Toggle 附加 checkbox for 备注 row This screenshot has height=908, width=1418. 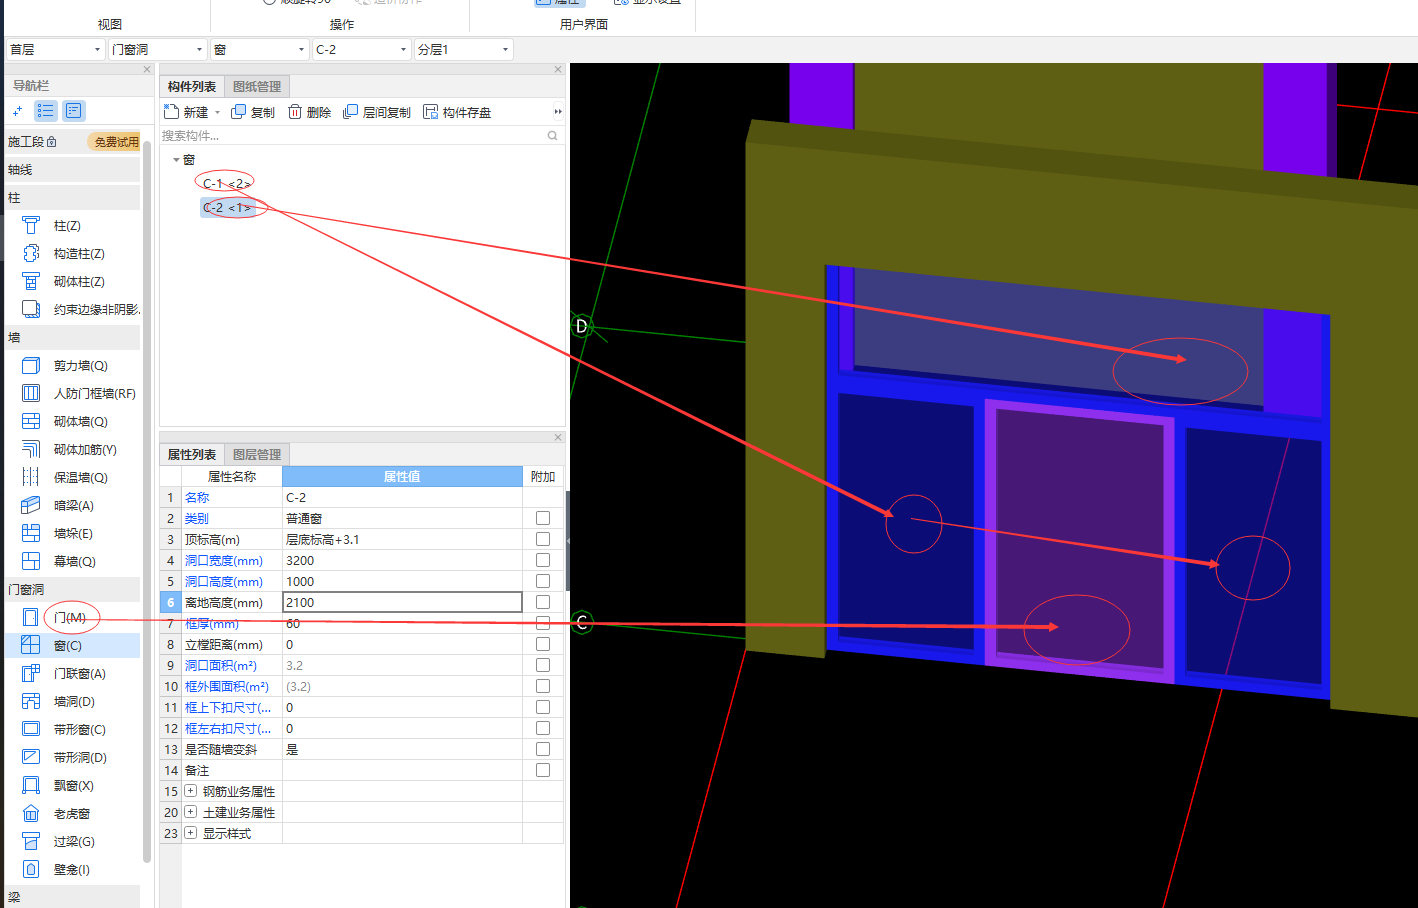tap(543, 770)
